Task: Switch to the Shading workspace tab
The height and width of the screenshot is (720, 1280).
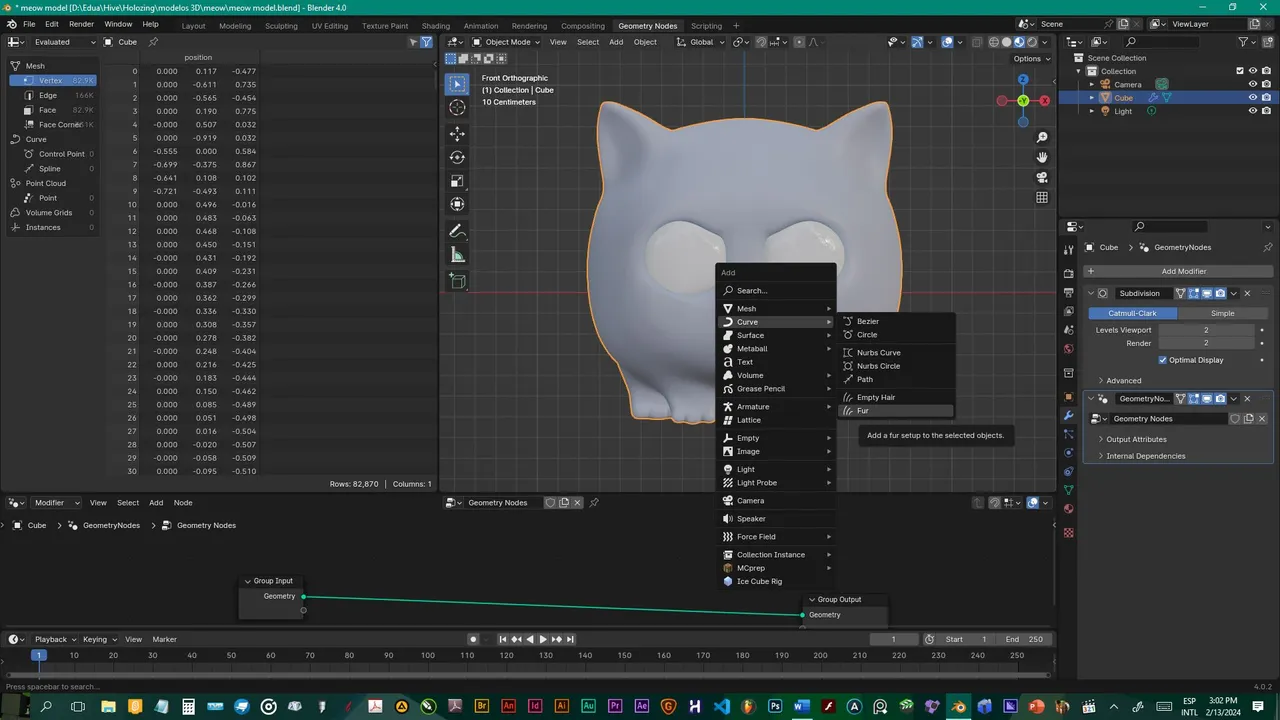Action: (435, 25)
